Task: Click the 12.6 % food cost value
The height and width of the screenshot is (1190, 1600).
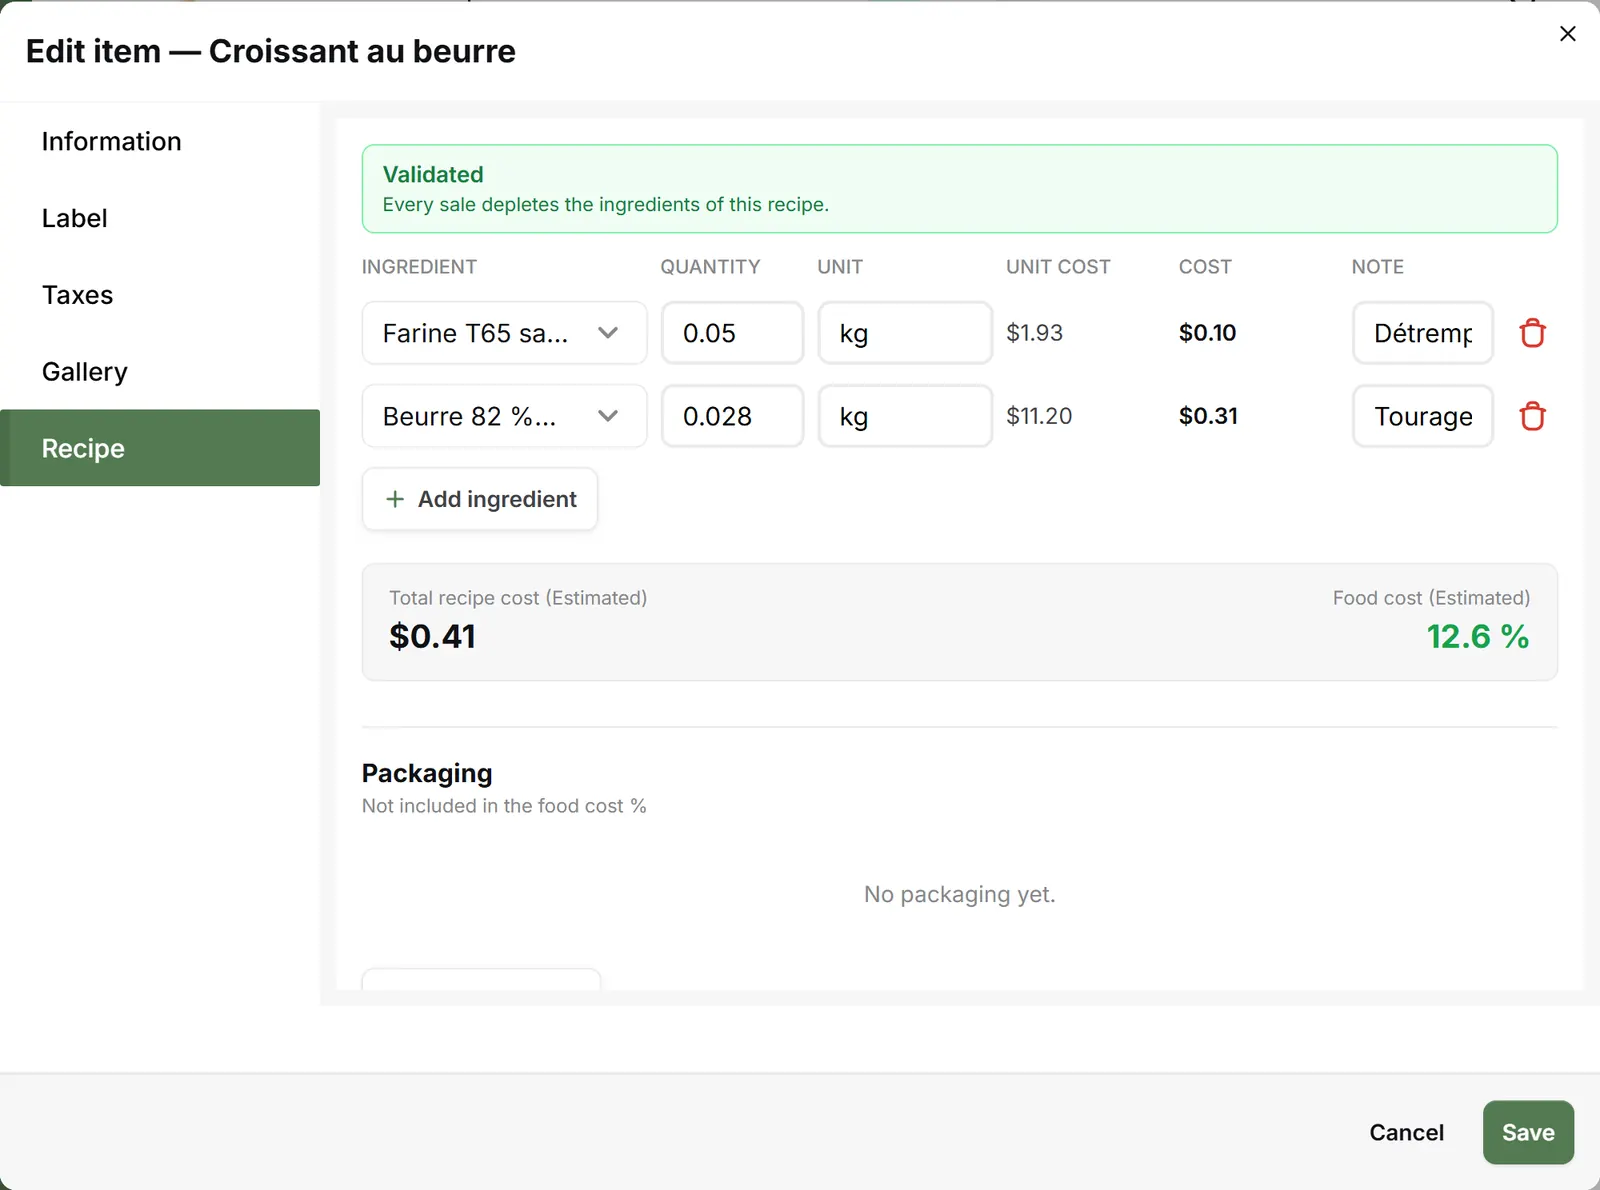Action: tap(1477, 636)
